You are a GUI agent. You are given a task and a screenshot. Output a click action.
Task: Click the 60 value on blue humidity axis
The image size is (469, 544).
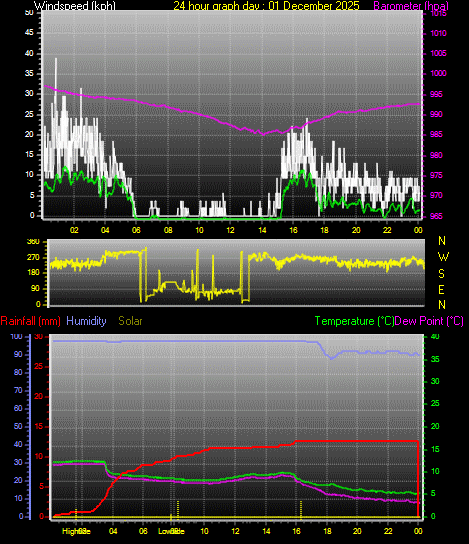tap(18, 408)
